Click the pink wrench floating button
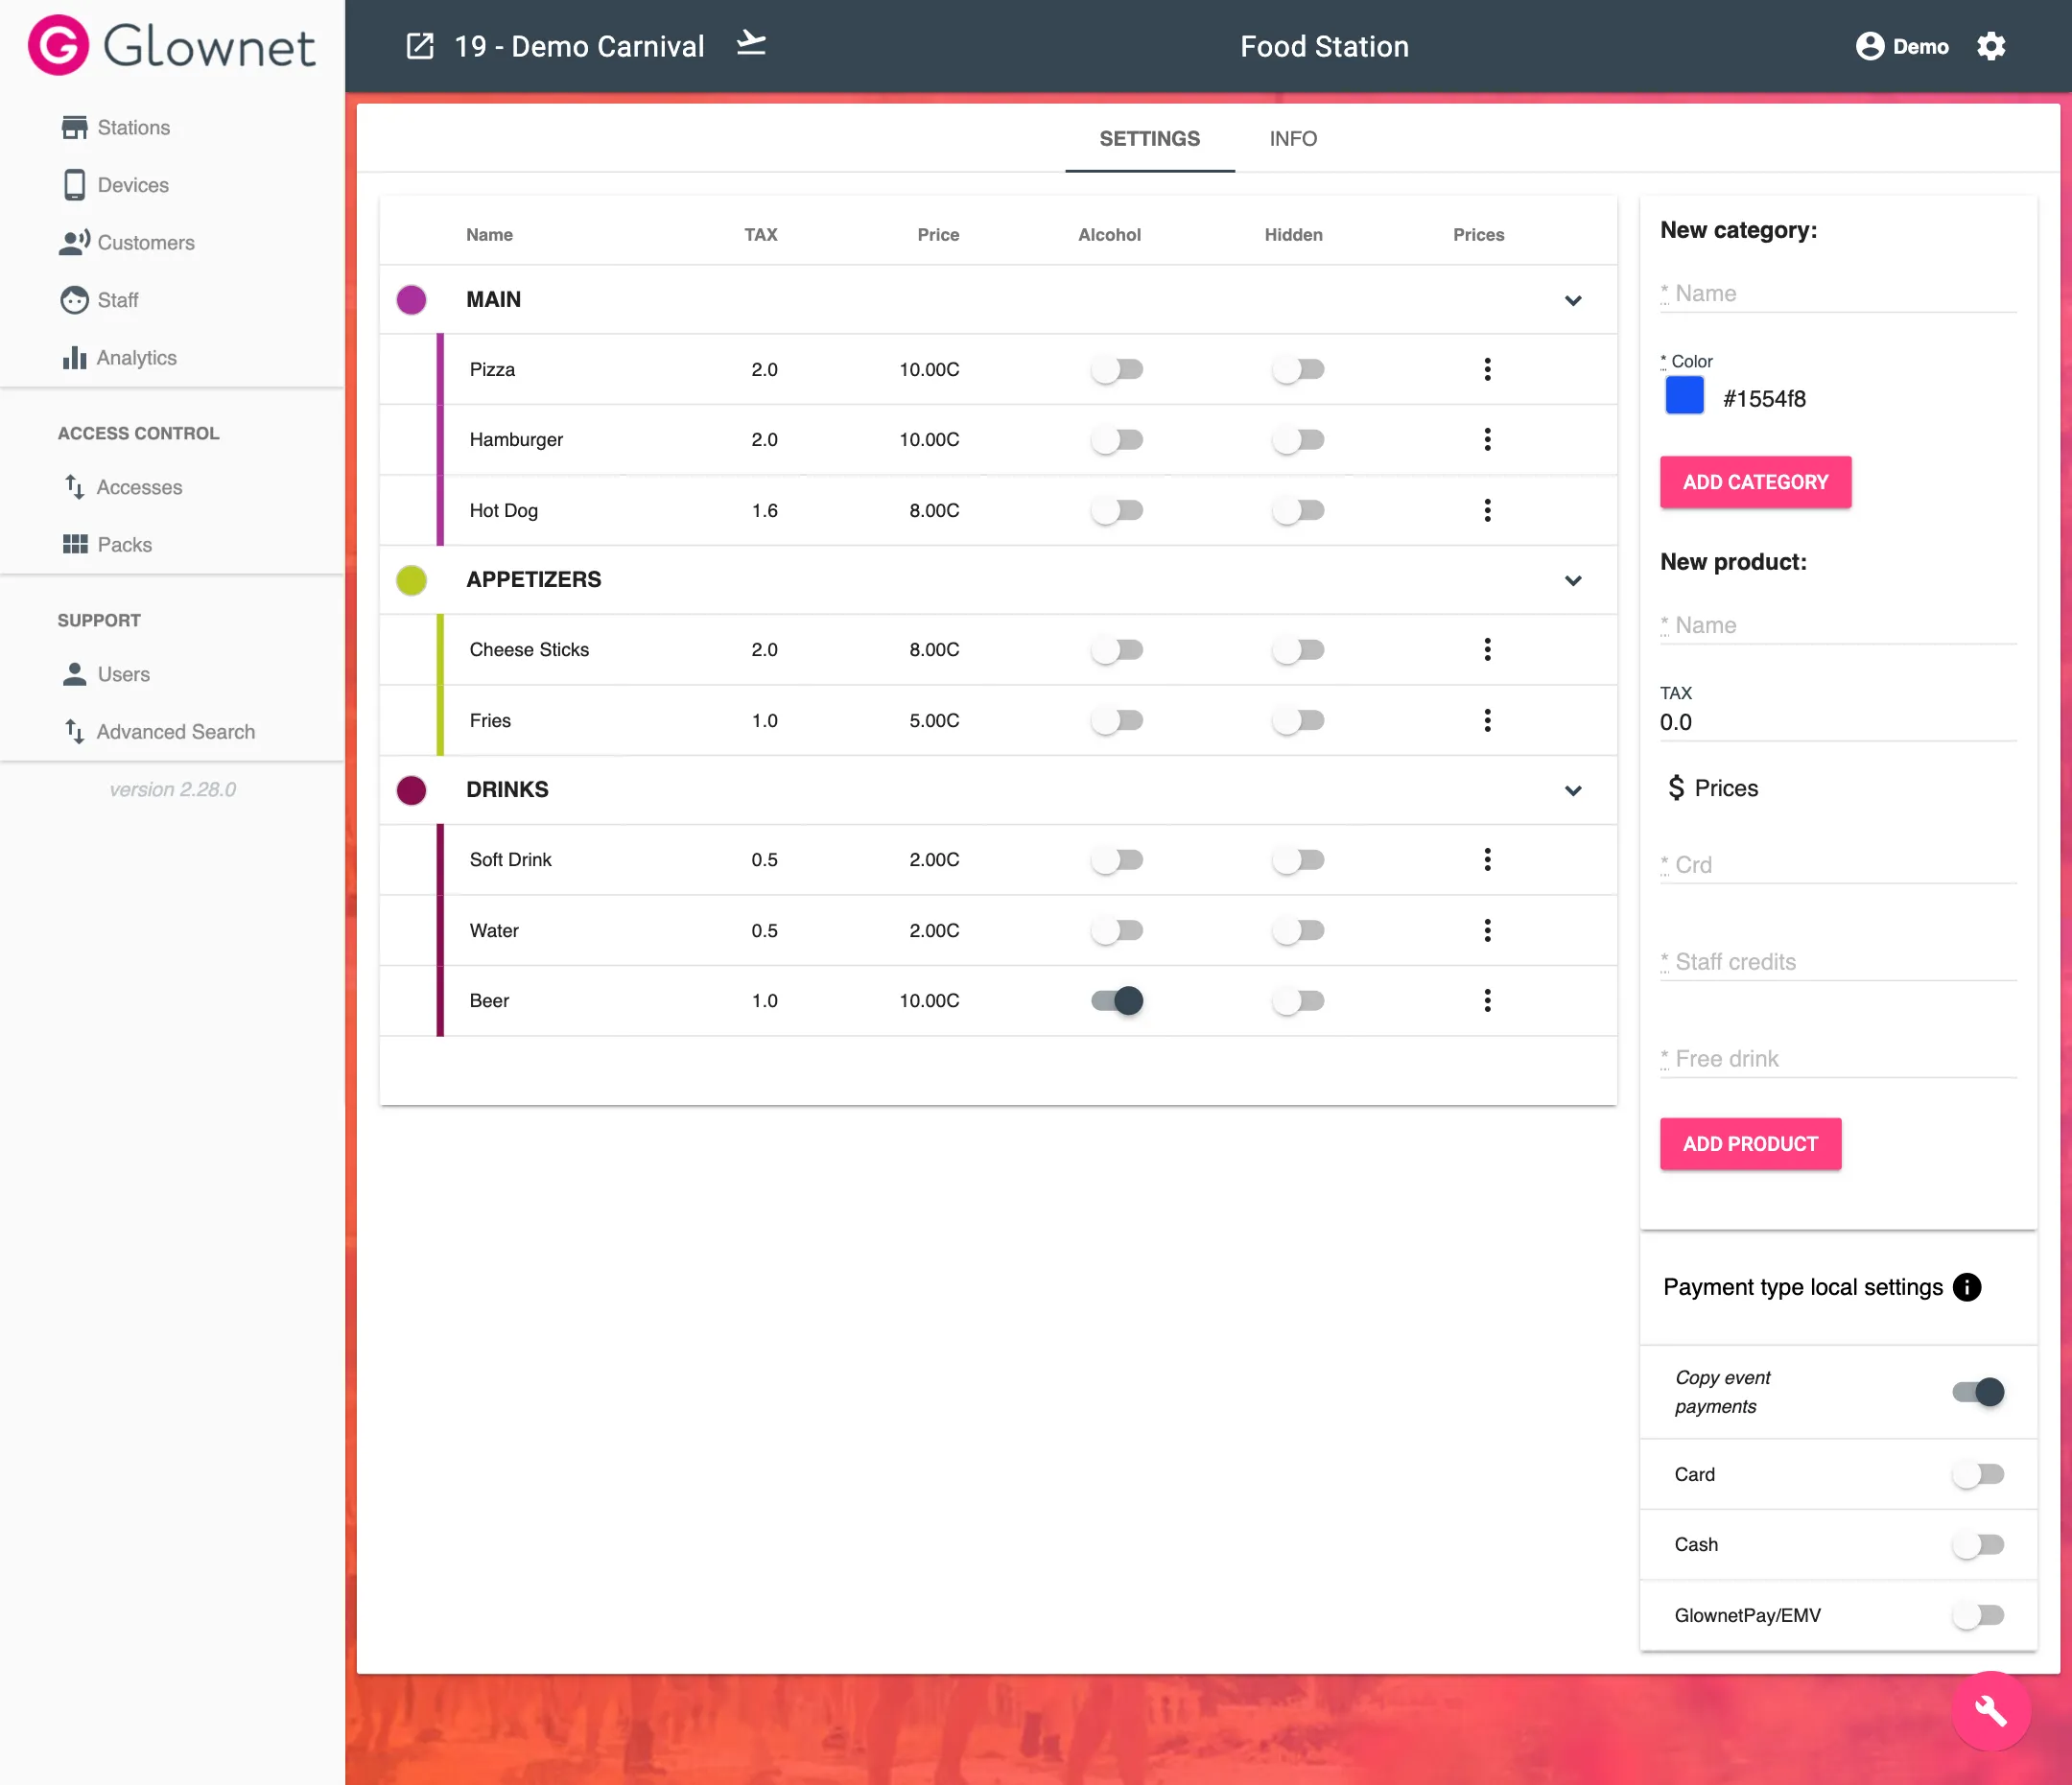This screenshot has width=2072, height=1785. pyautogui.click(x=1991, y=1710)
